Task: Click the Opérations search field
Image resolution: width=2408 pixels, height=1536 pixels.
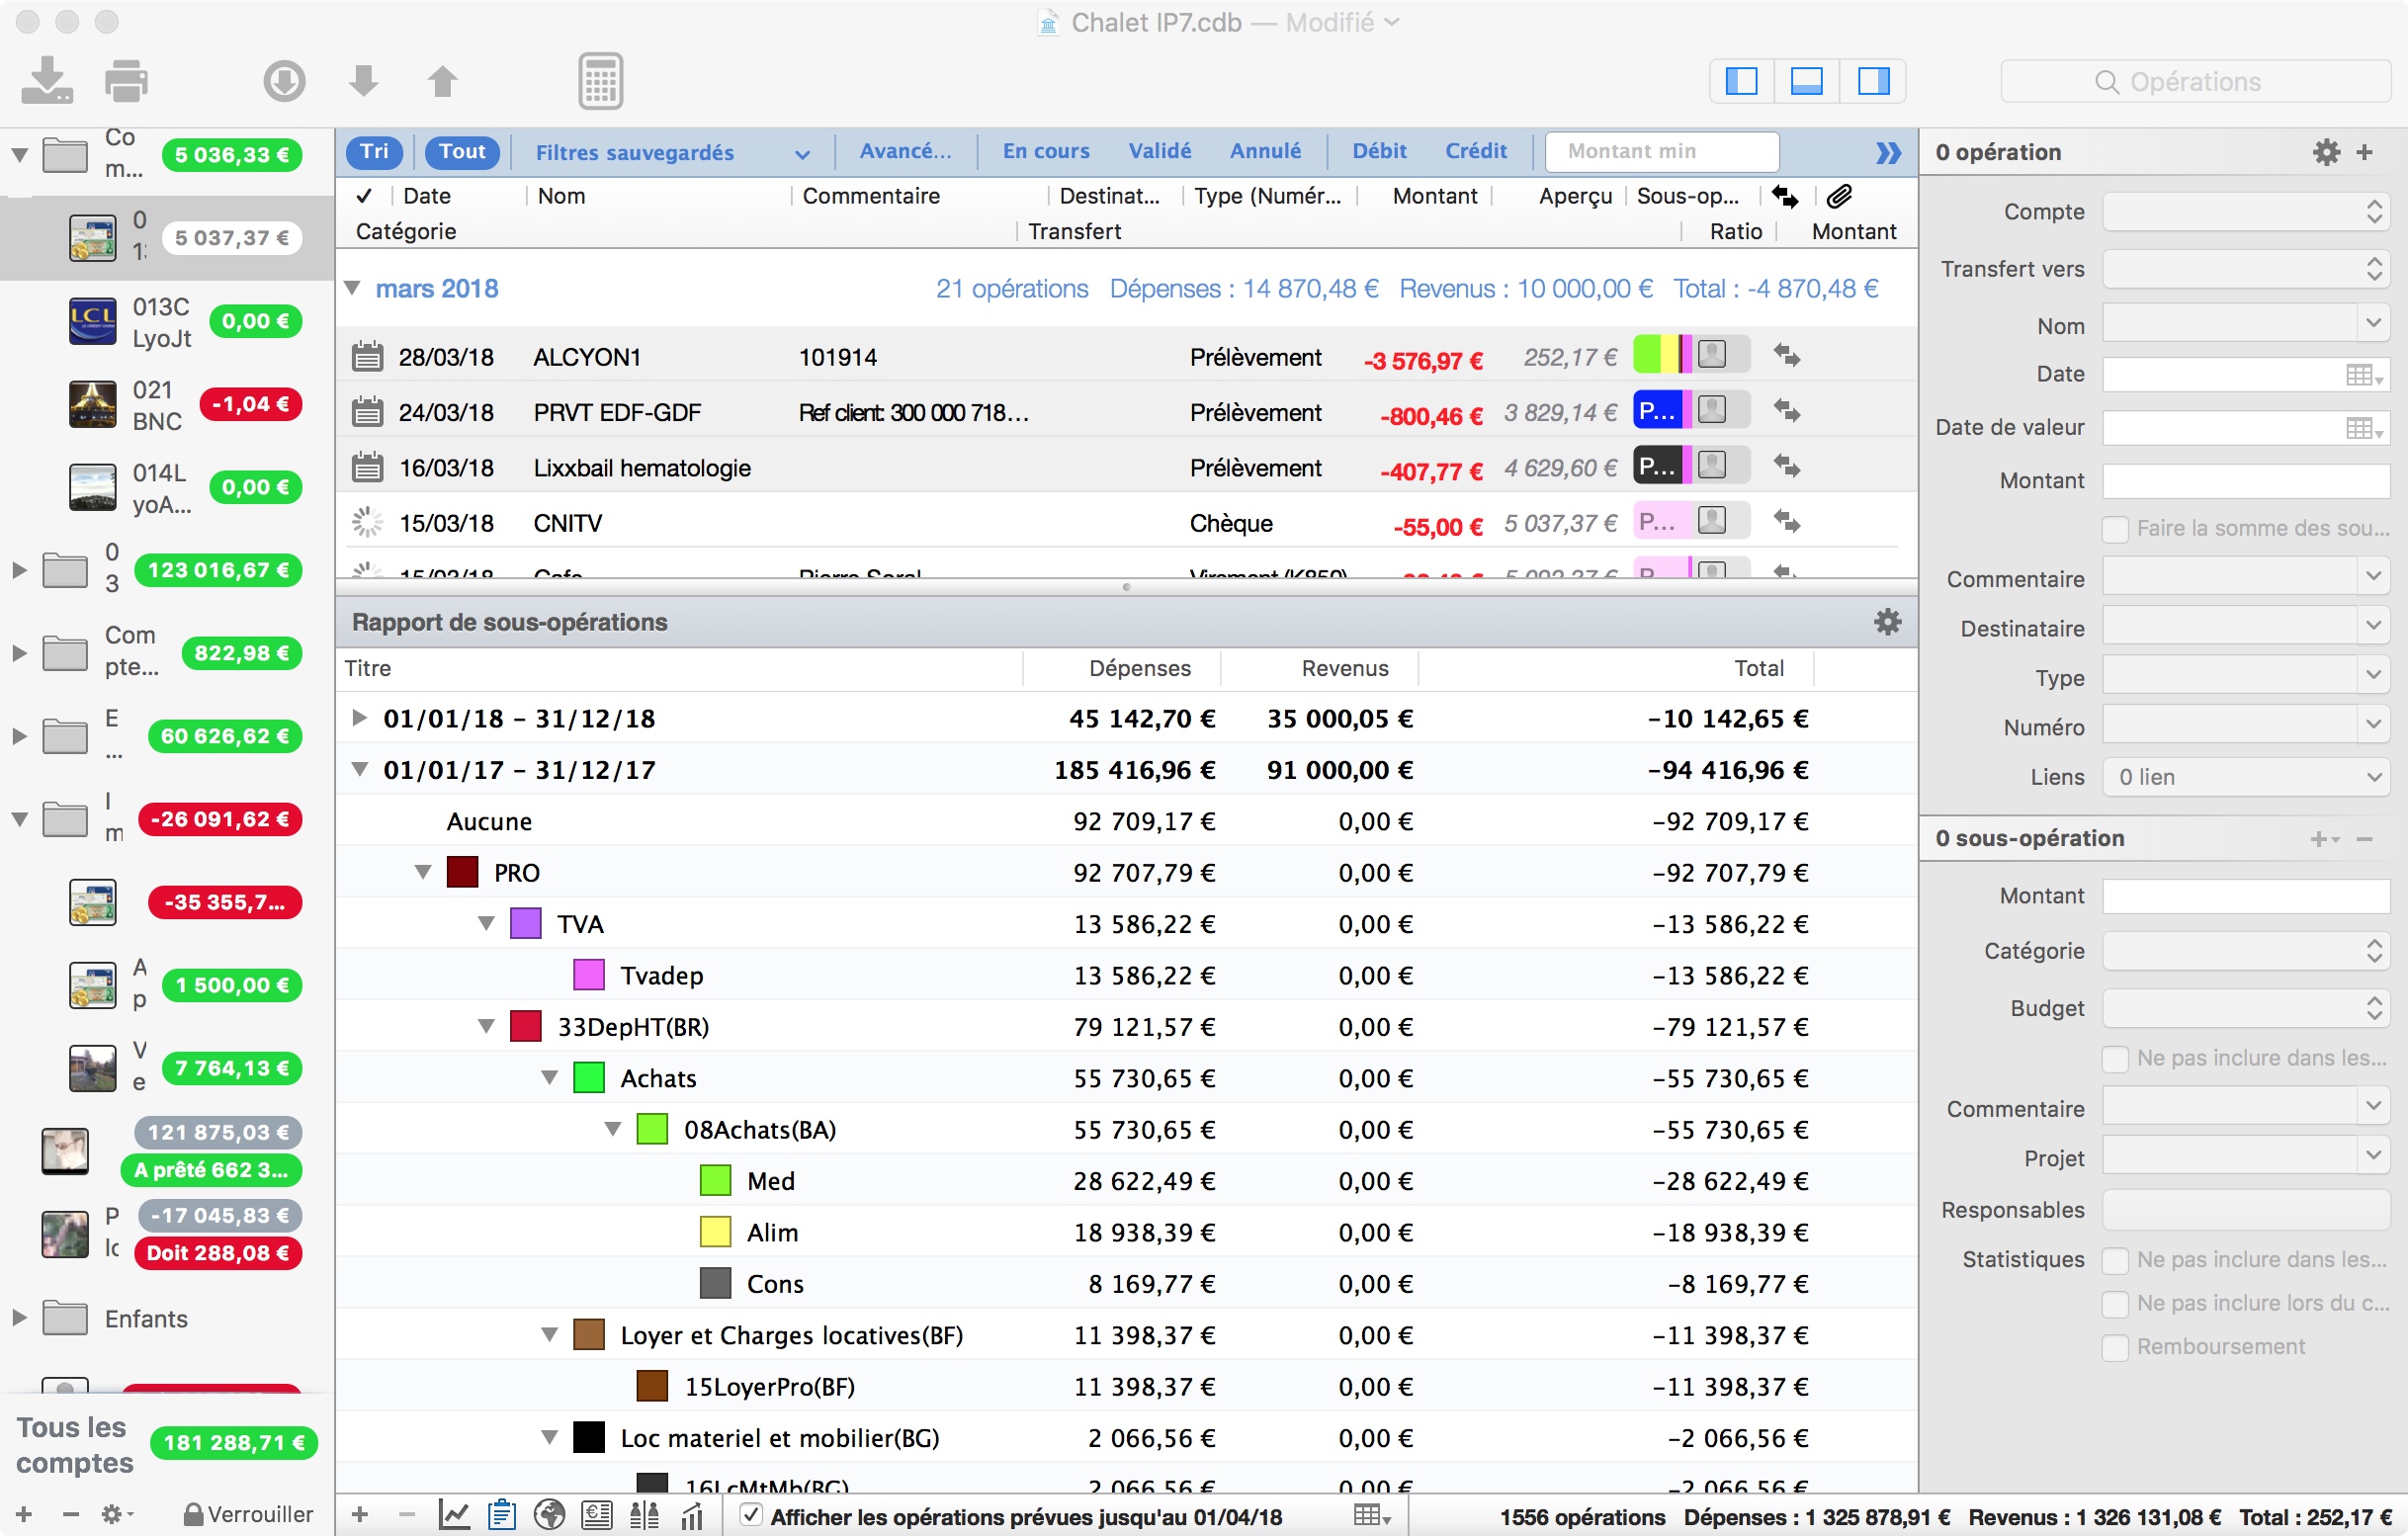Action: tap(2196, 82)
